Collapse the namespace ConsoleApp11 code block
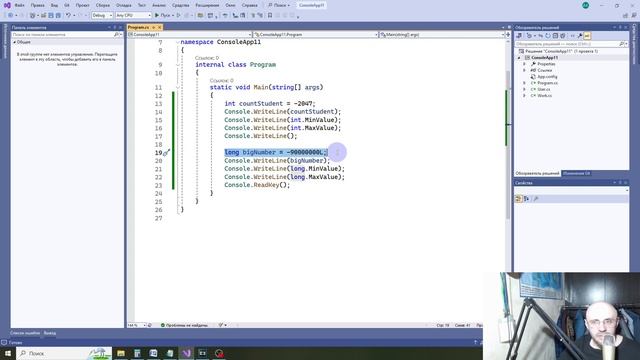This screenshot has width=640, height=360. click(x=178, y=42)
